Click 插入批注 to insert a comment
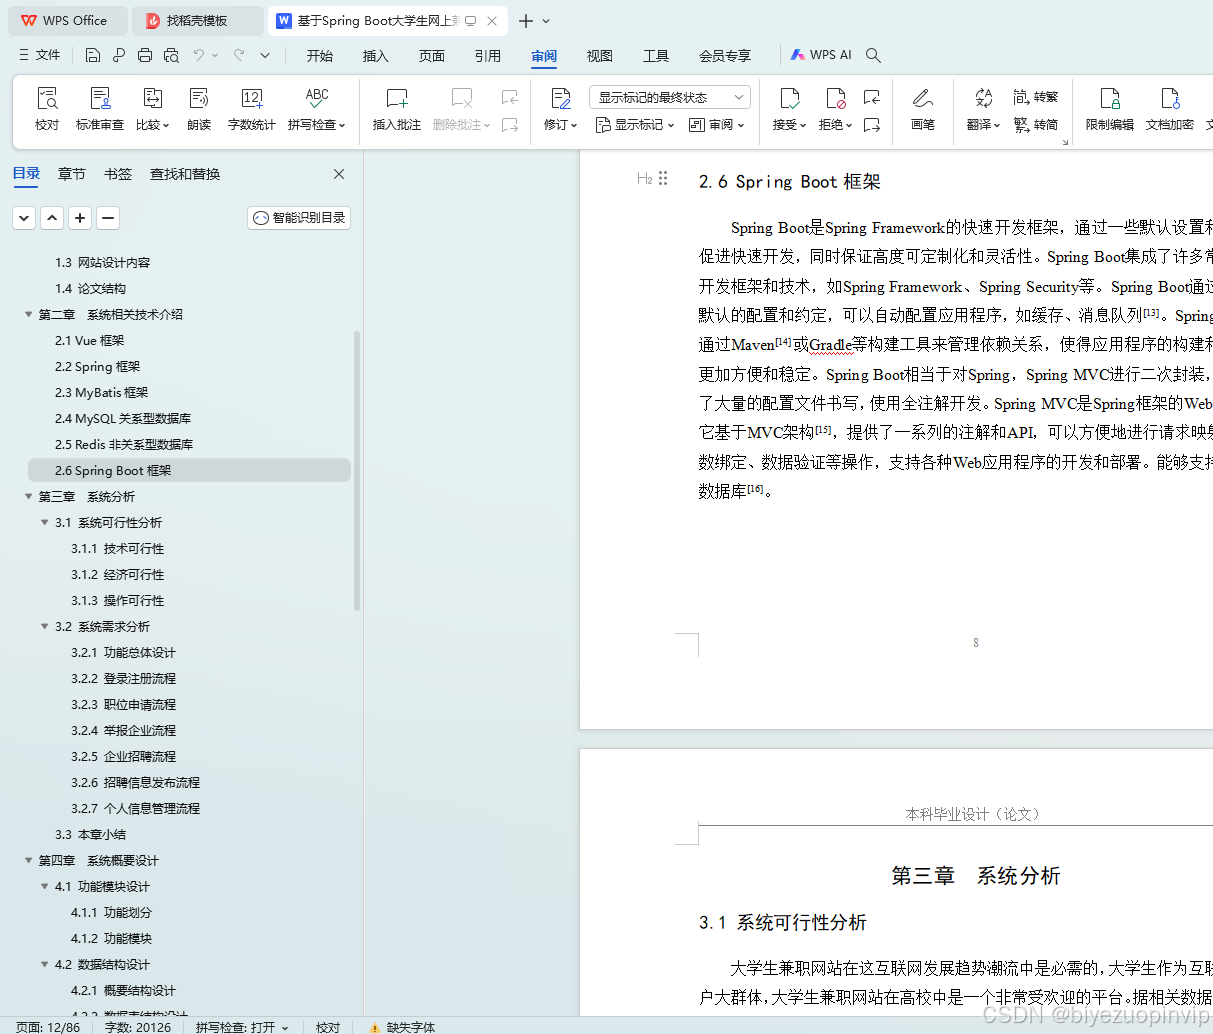Screen dimensions: 1213x1034 (397, 99)
